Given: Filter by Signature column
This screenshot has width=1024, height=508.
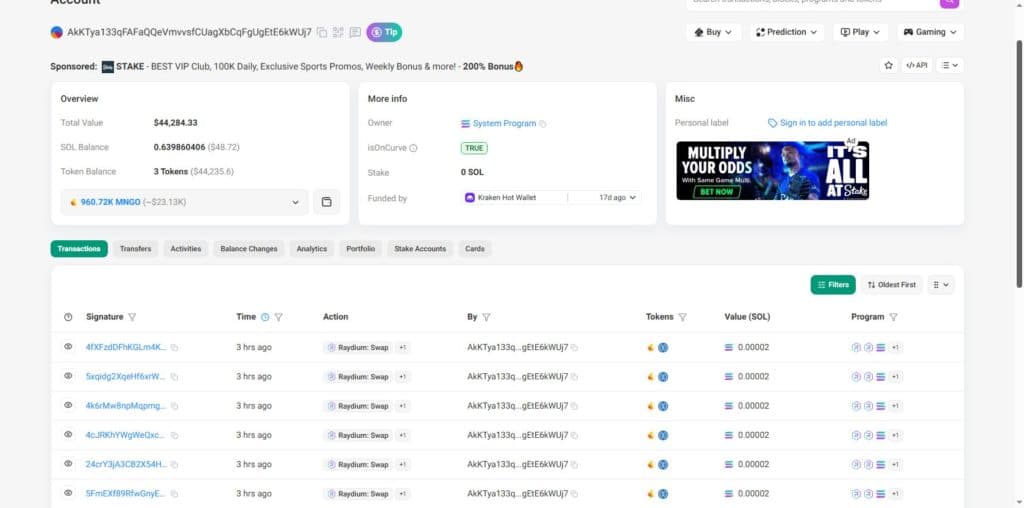Looking at the screenshot, I should coord(132,317).
